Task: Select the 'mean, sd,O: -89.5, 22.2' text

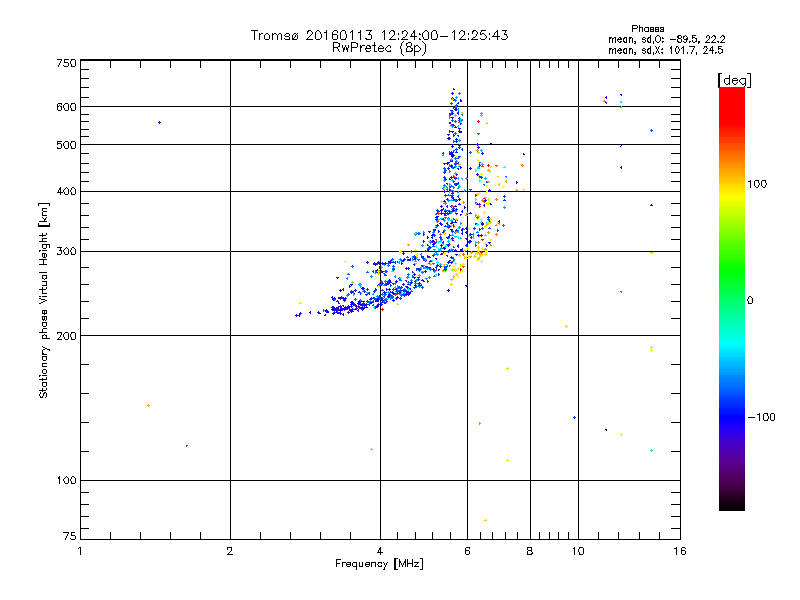Action: [666, 39]
